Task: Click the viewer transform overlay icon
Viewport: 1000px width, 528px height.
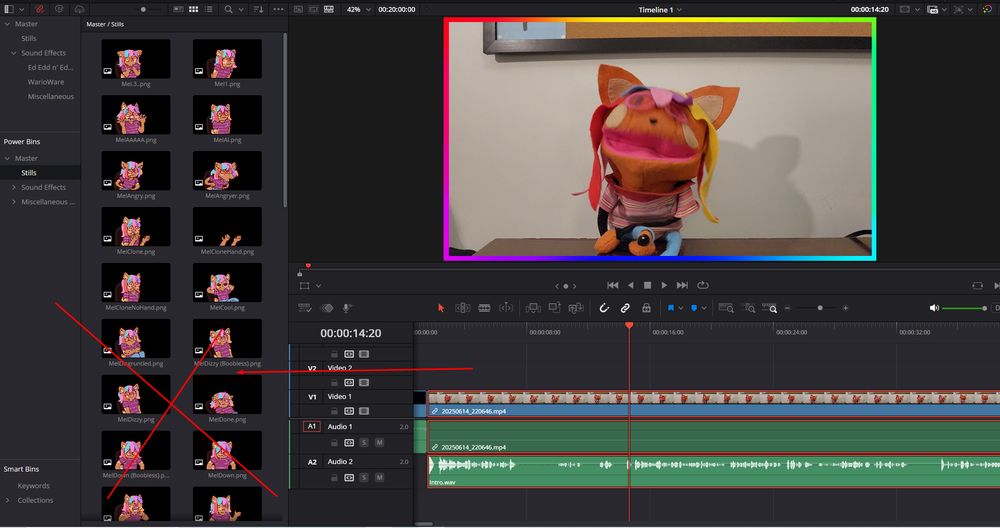Action: coord(305,286)
